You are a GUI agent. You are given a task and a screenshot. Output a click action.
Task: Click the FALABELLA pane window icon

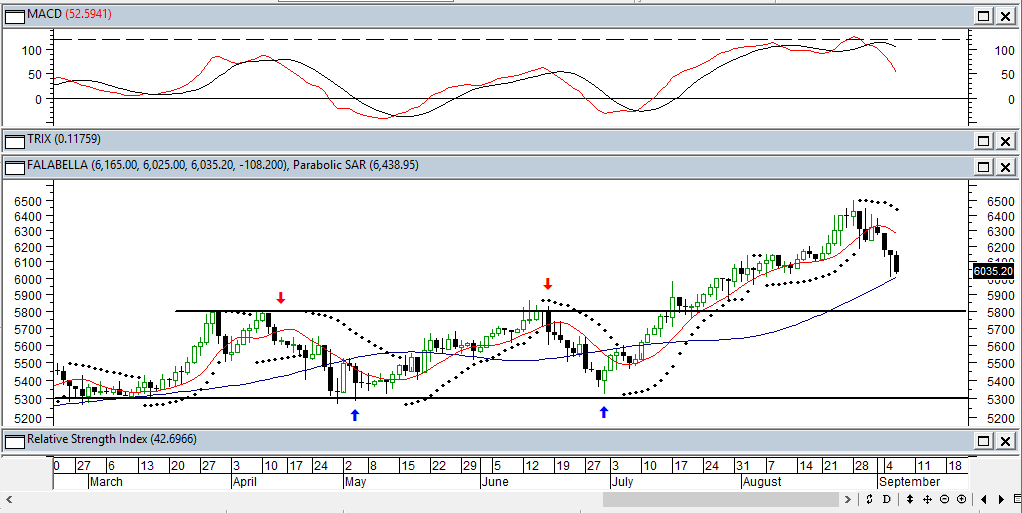[x=14, y=165]
